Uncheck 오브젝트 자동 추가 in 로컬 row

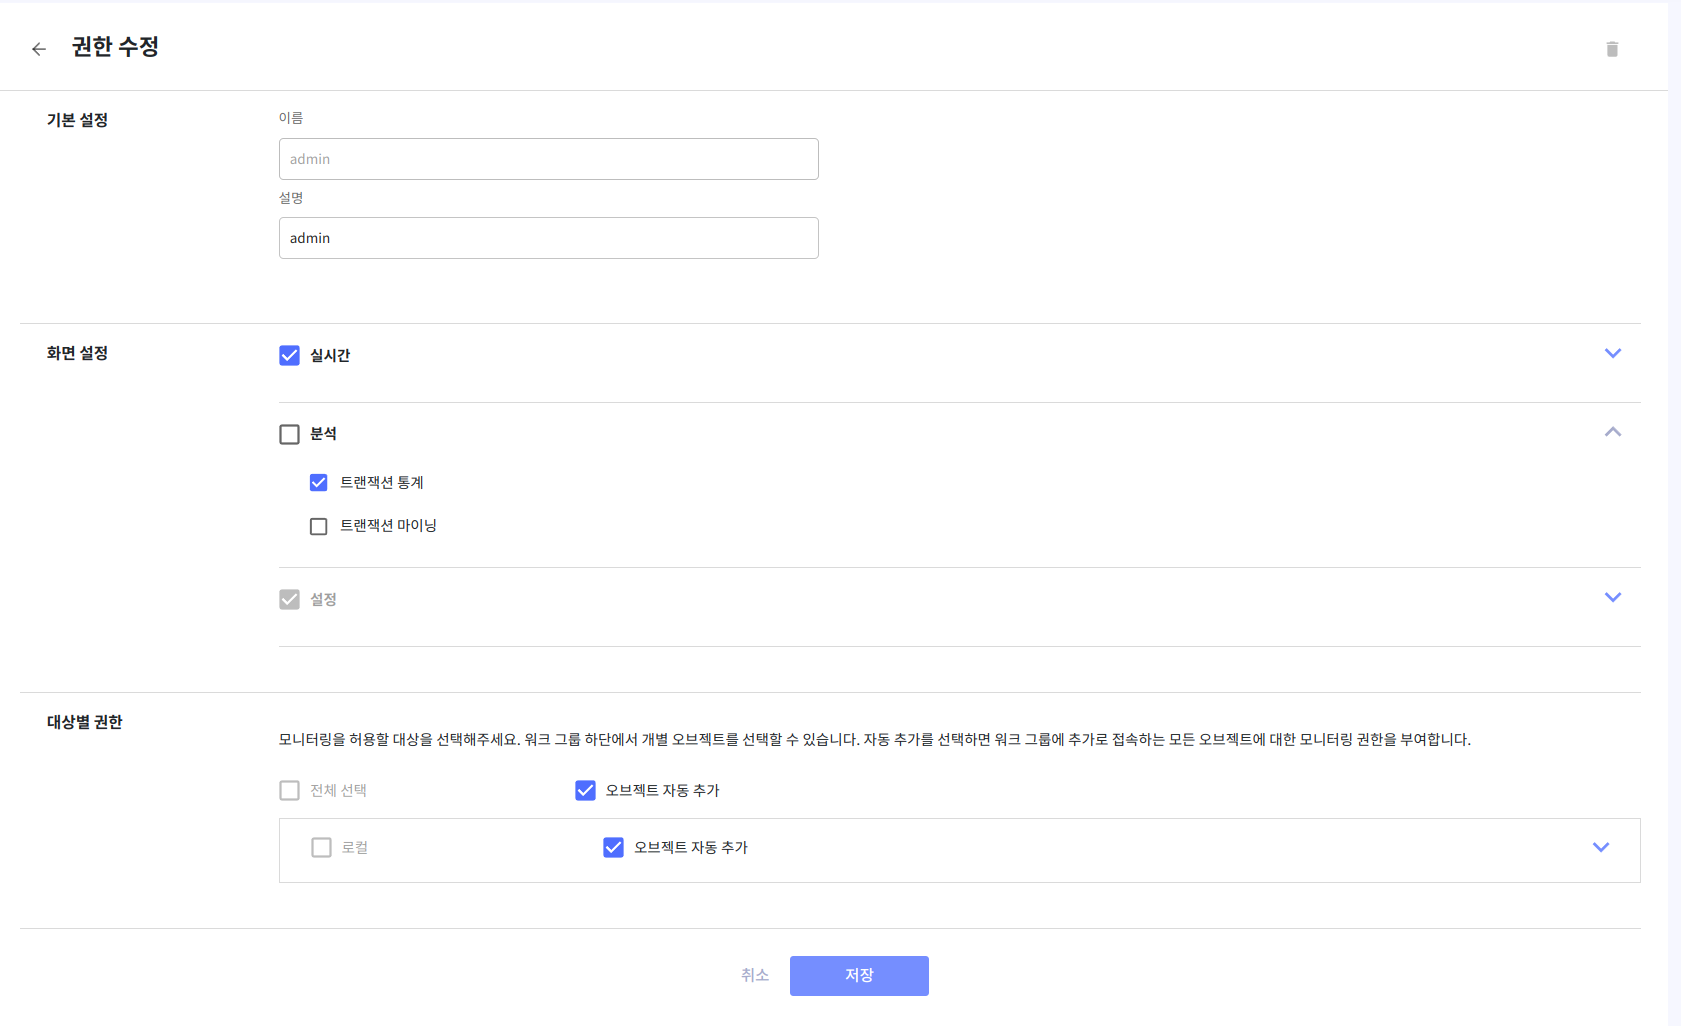[x=613, y=848]
